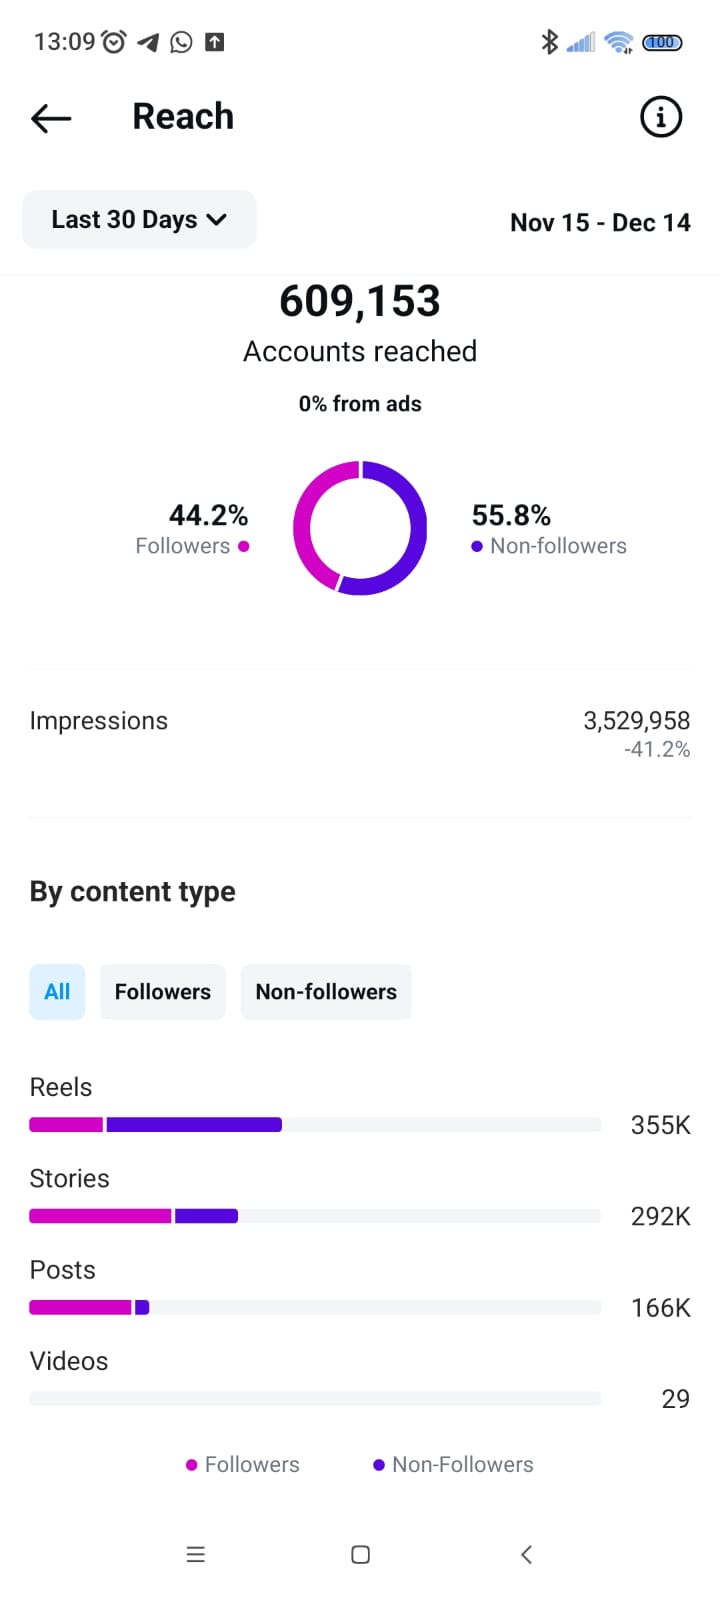Tap the Non-Followers legend dot
This screenshot has width=720, height=1600.
[x=379, y=1465]
